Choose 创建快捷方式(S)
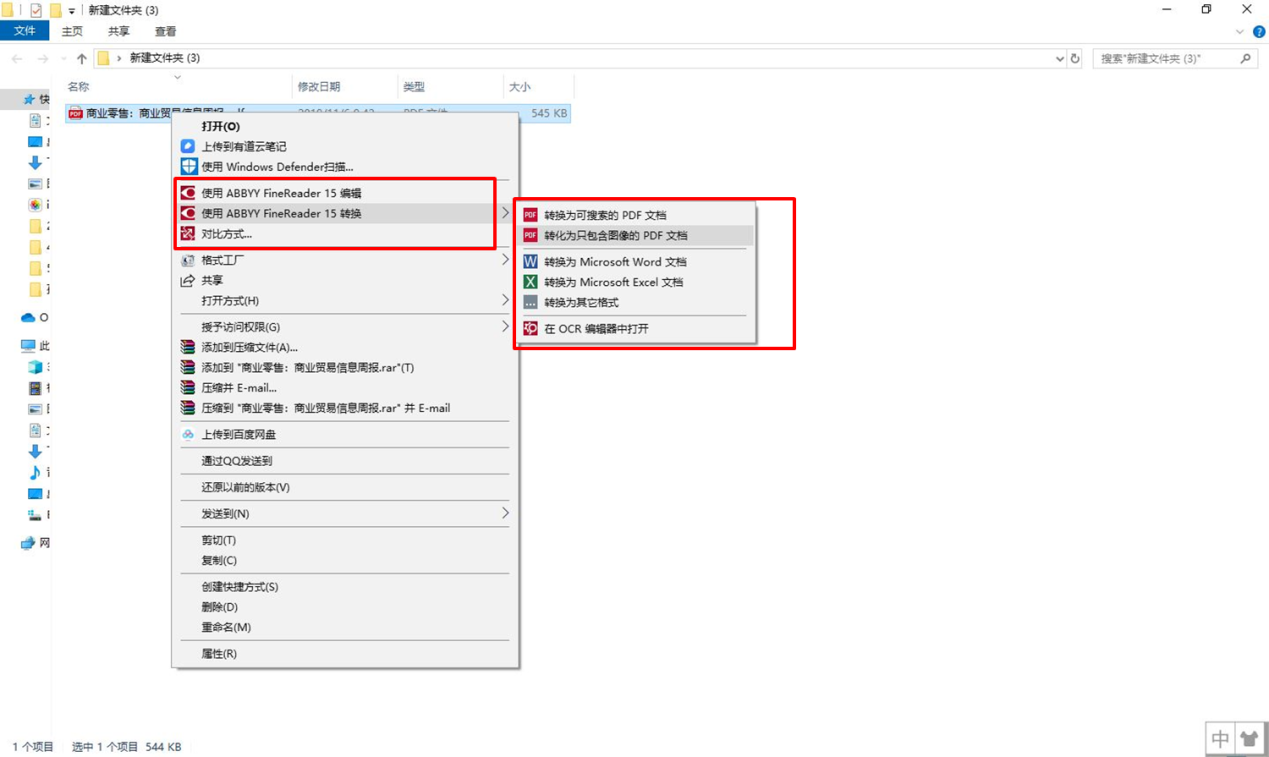The height and width of the screenshot is (757, 1269). [345, 587]
